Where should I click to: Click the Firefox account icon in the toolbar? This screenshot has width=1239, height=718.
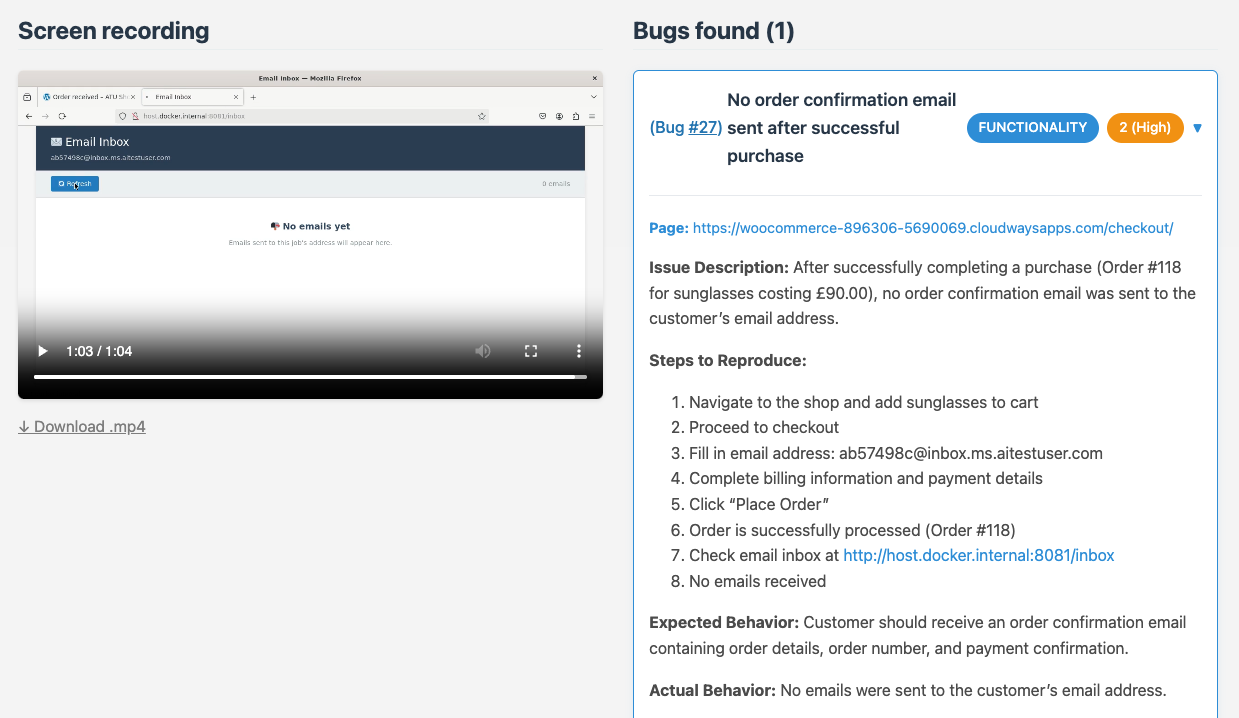pyautogui.click(x=557, y=116)
